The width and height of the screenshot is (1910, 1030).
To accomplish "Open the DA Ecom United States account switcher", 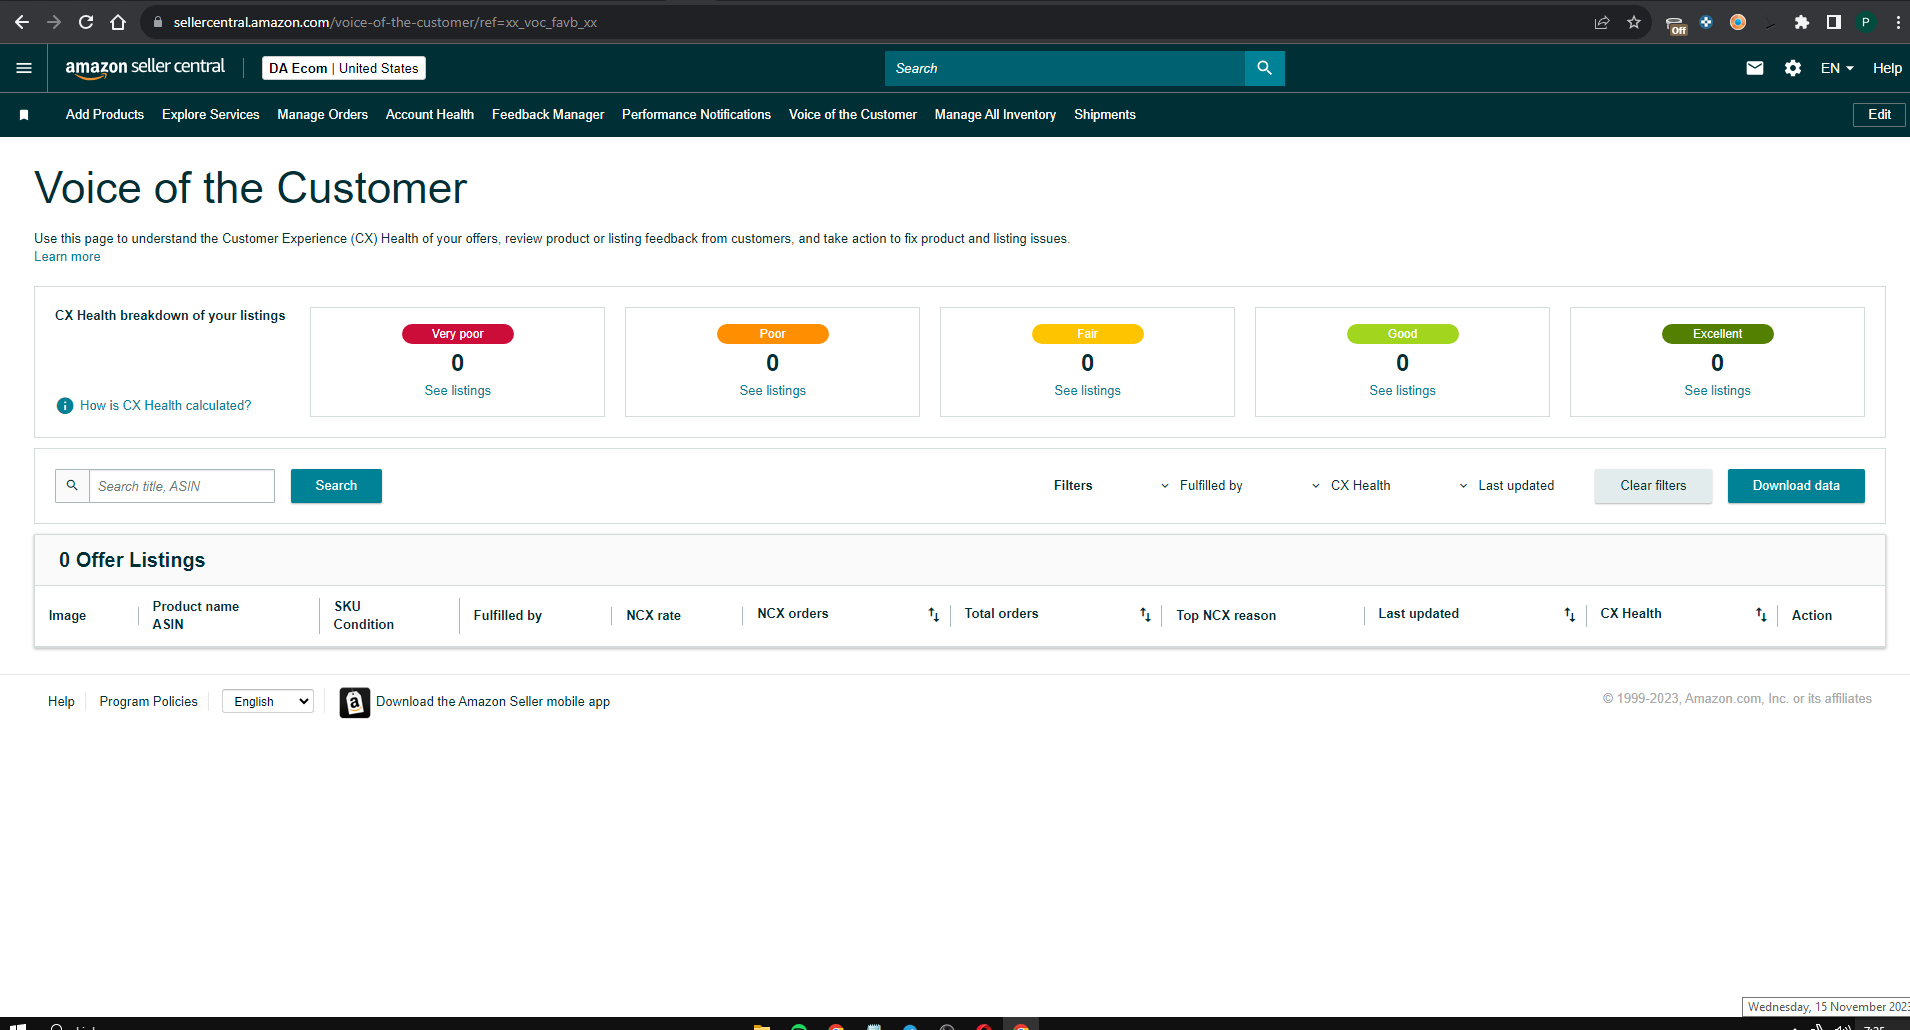I will 344,68.
